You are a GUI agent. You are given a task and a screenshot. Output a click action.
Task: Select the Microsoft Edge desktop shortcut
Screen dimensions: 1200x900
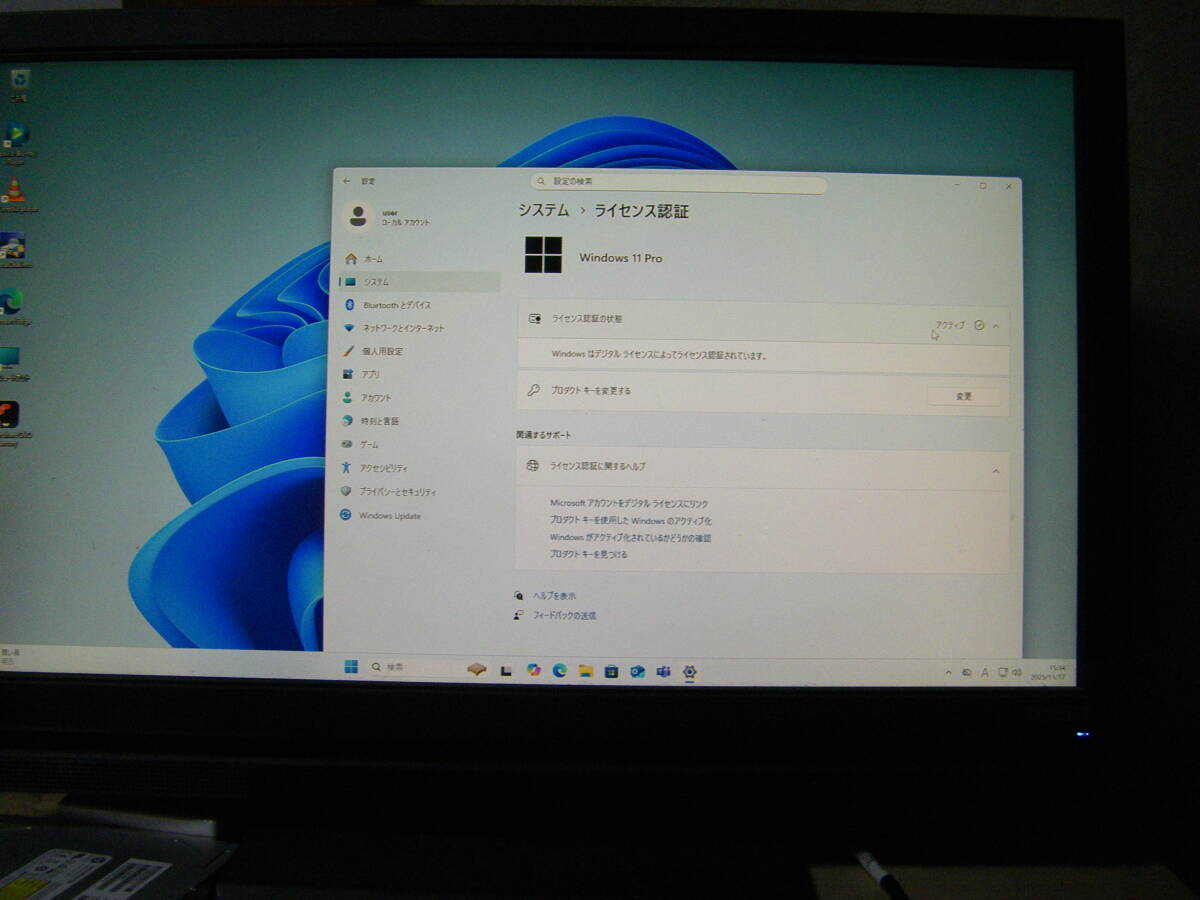(x=14, y=307)
